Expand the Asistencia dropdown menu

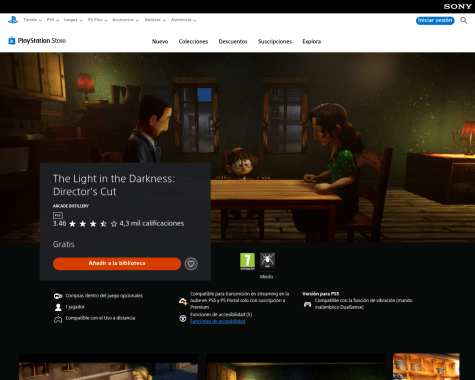click(183, 20)
